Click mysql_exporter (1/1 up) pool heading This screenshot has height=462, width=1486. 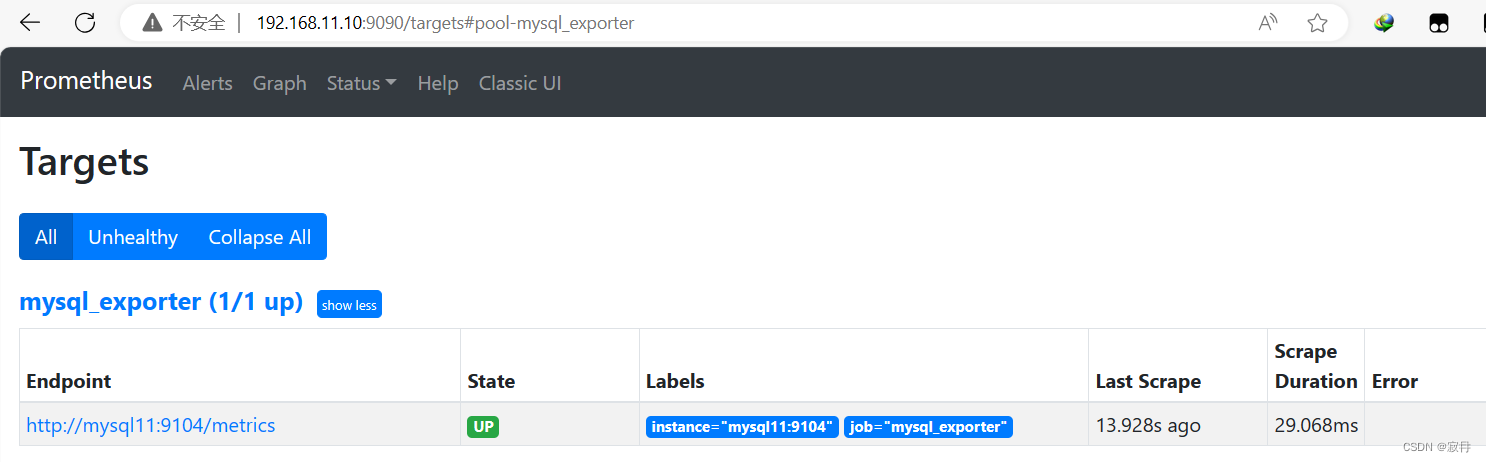coord(161,303)
